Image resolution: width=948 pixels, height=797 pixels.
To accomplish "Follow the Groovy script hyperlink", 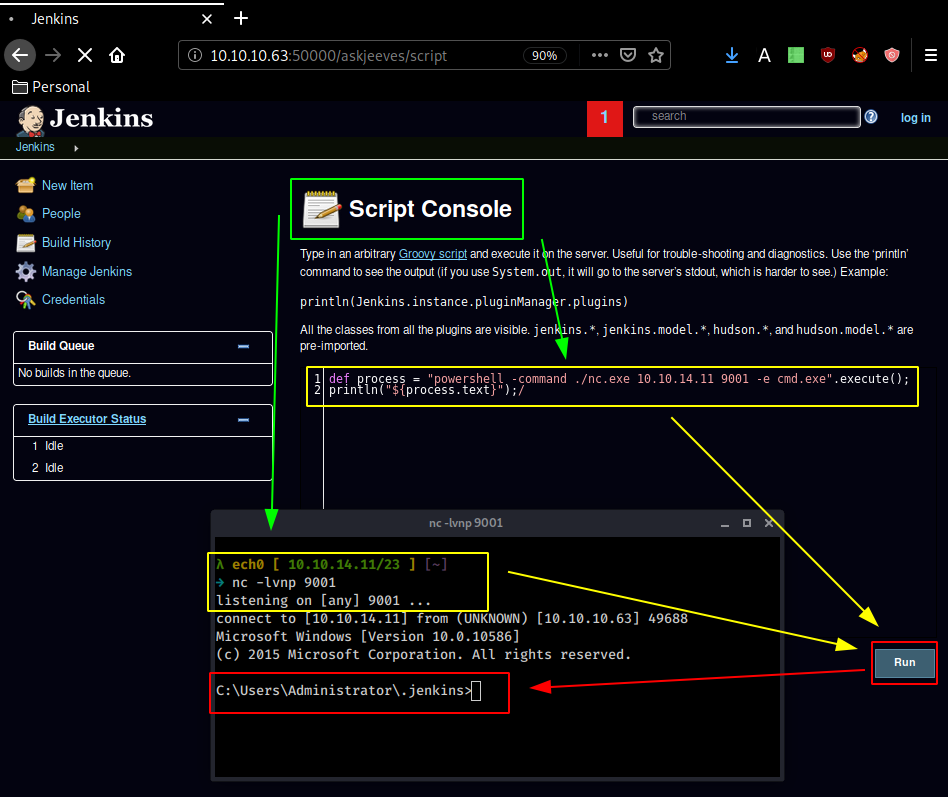I will 433,254.
